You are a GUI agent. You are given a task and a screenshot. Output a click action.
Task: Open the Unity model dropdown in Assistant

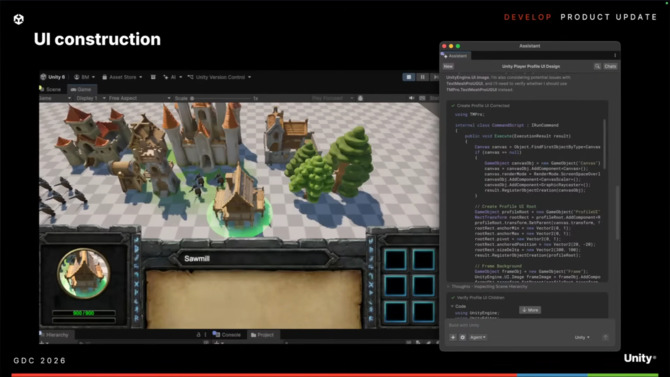(x=582, y=337)
